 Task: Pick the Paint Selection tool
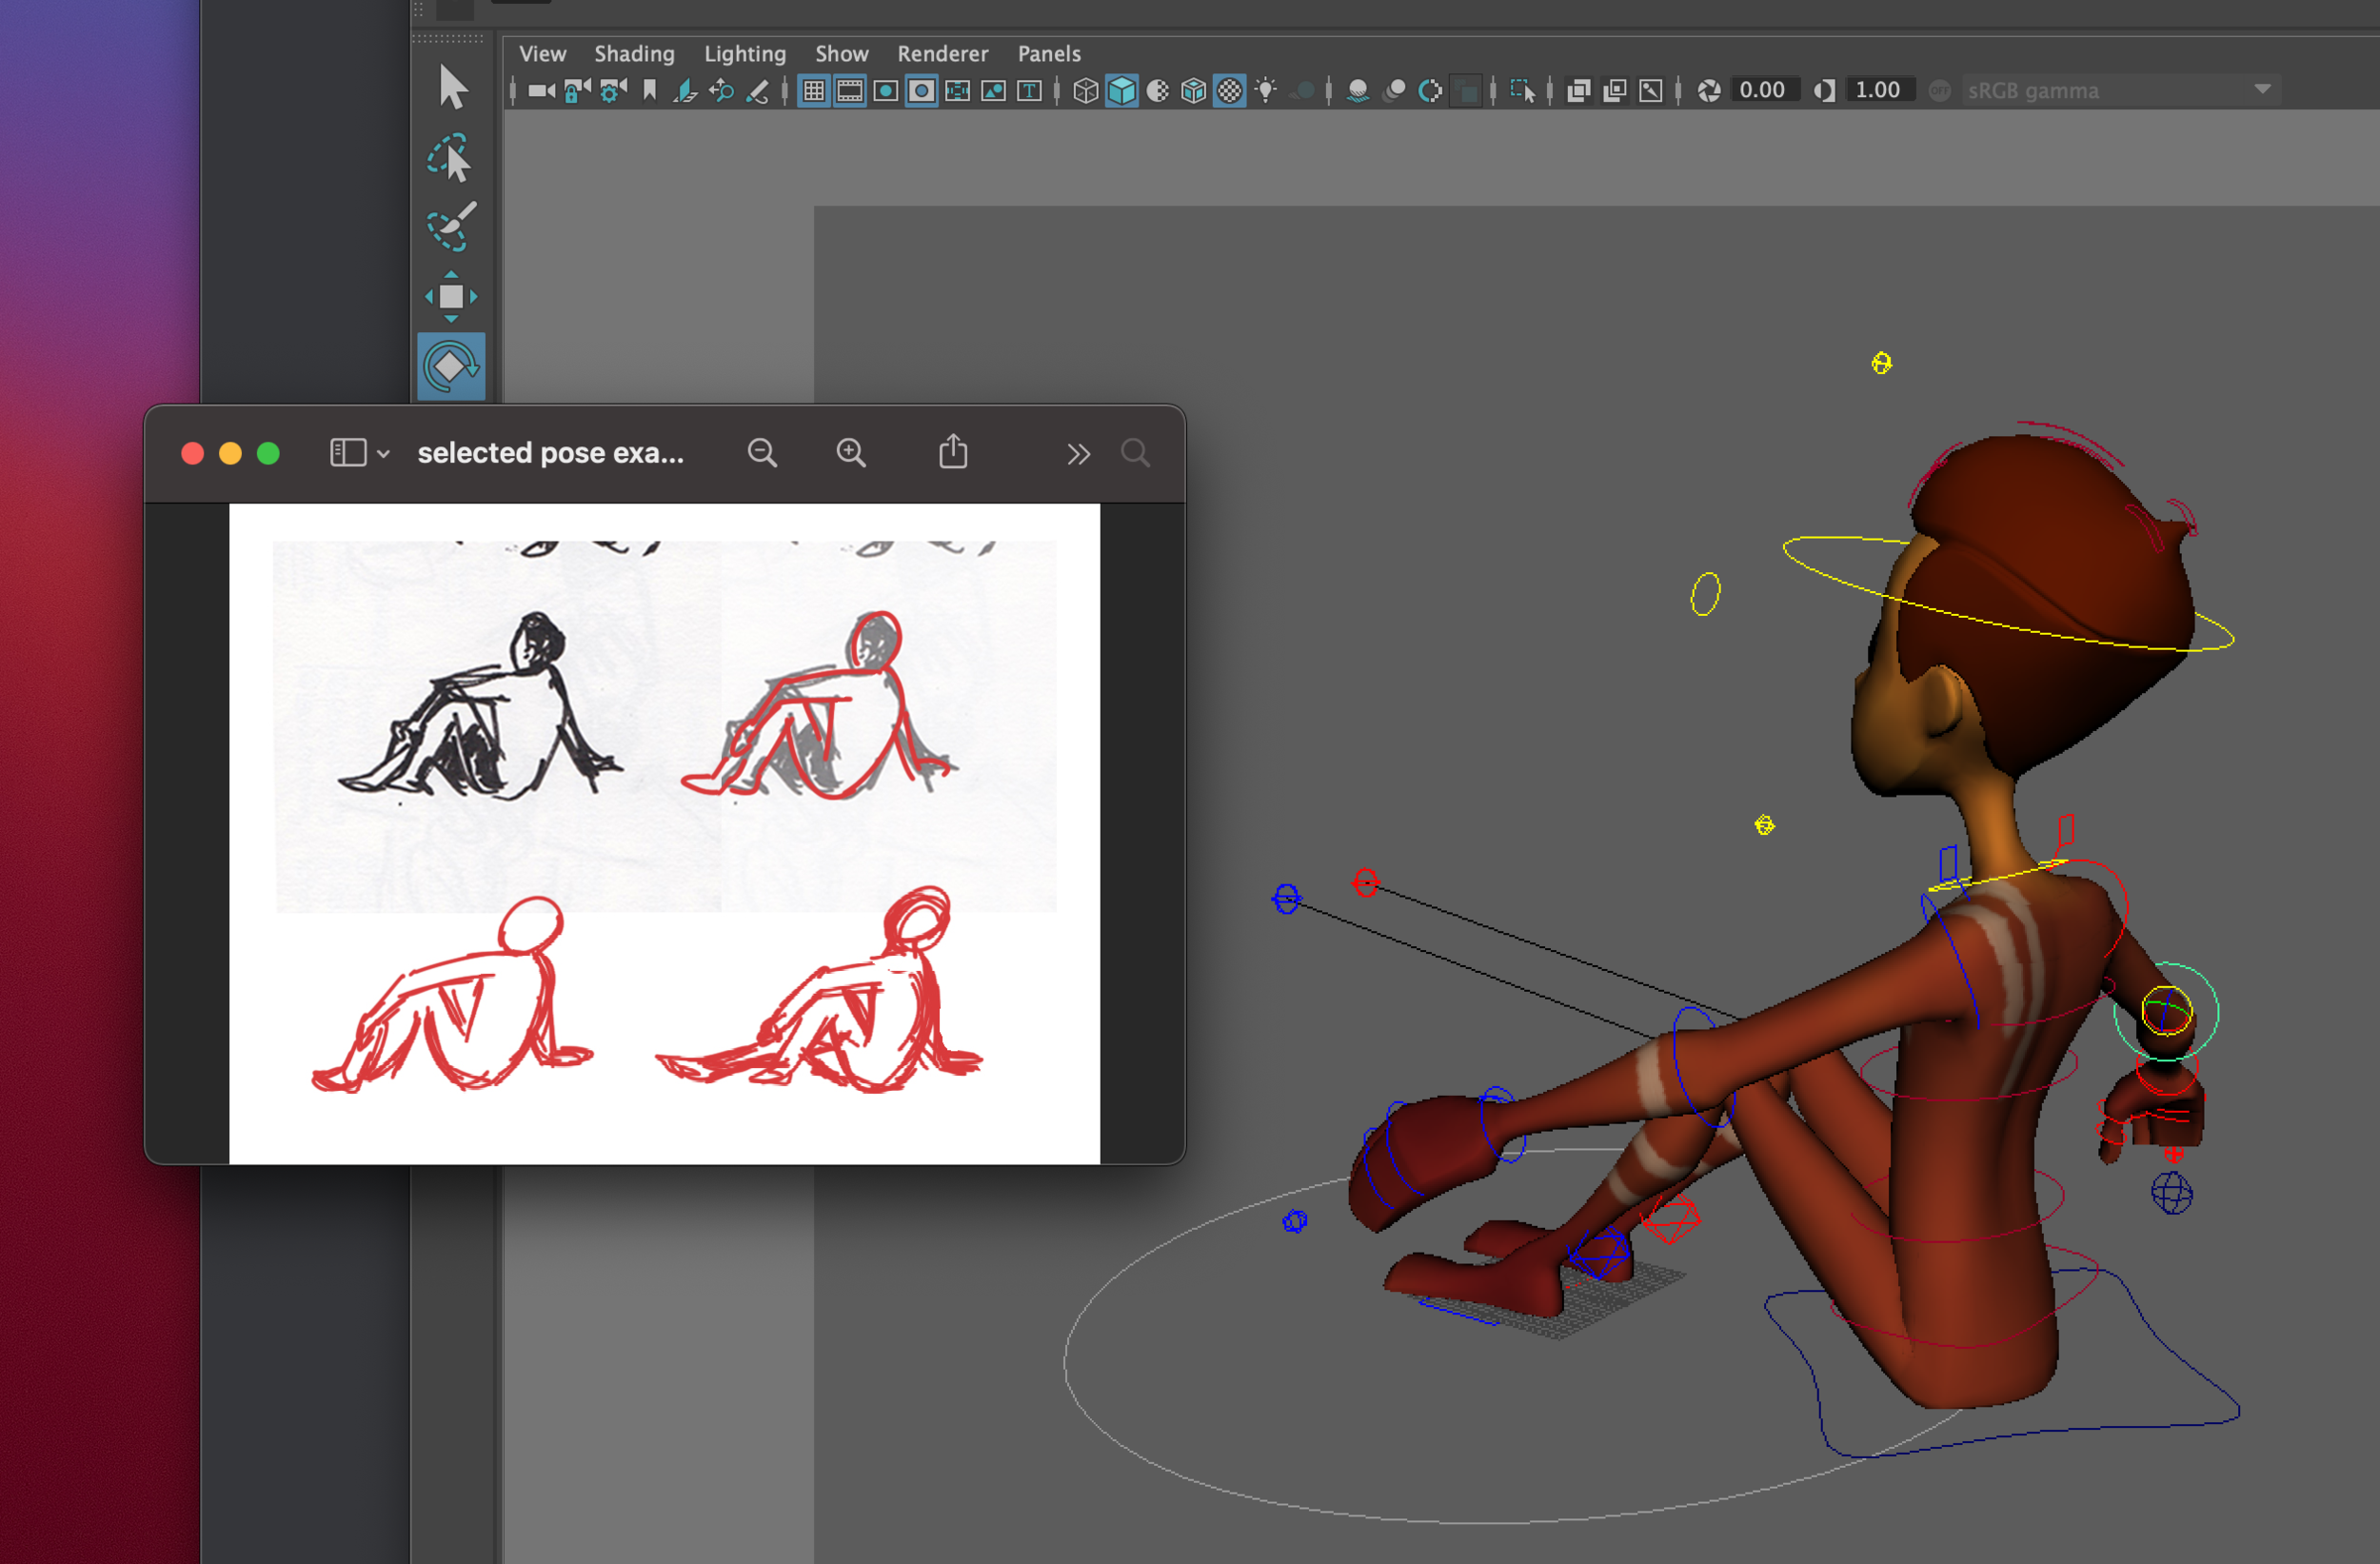(450, 227)
